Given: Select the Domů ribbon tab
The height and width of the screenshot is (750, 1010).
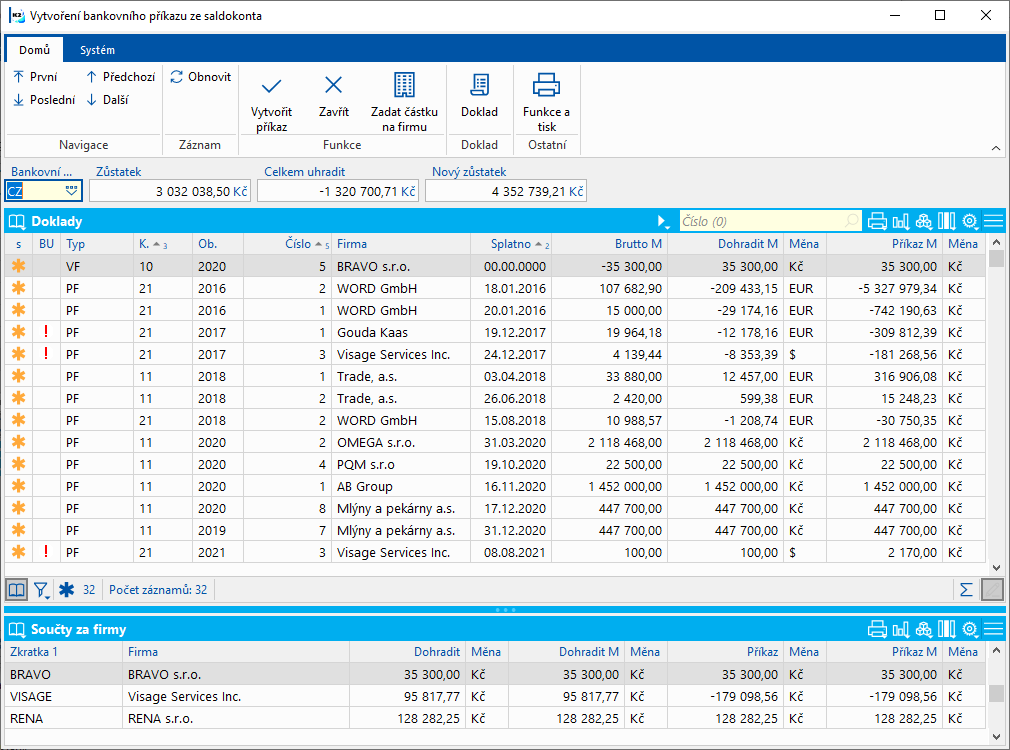Looking at the screenshot, I should tap(35, 50).
